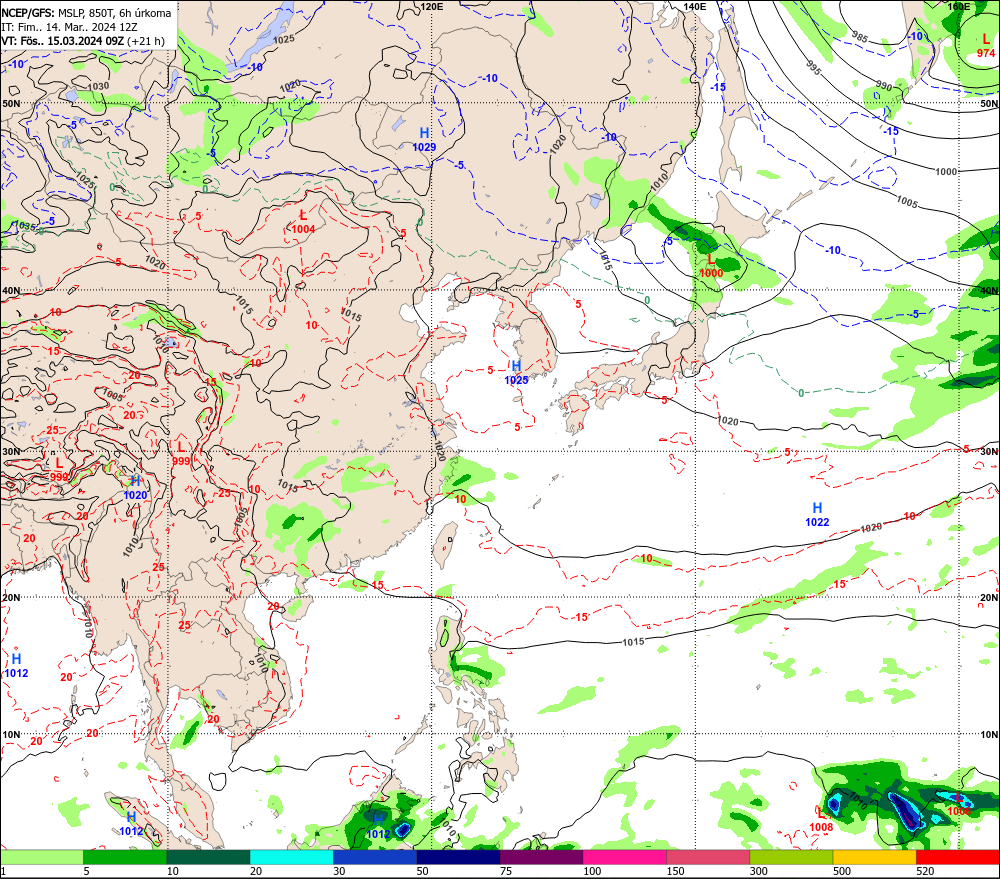1000x879 pixels.
Task: Click the 995 isobar label
Action: coord(813,68)
